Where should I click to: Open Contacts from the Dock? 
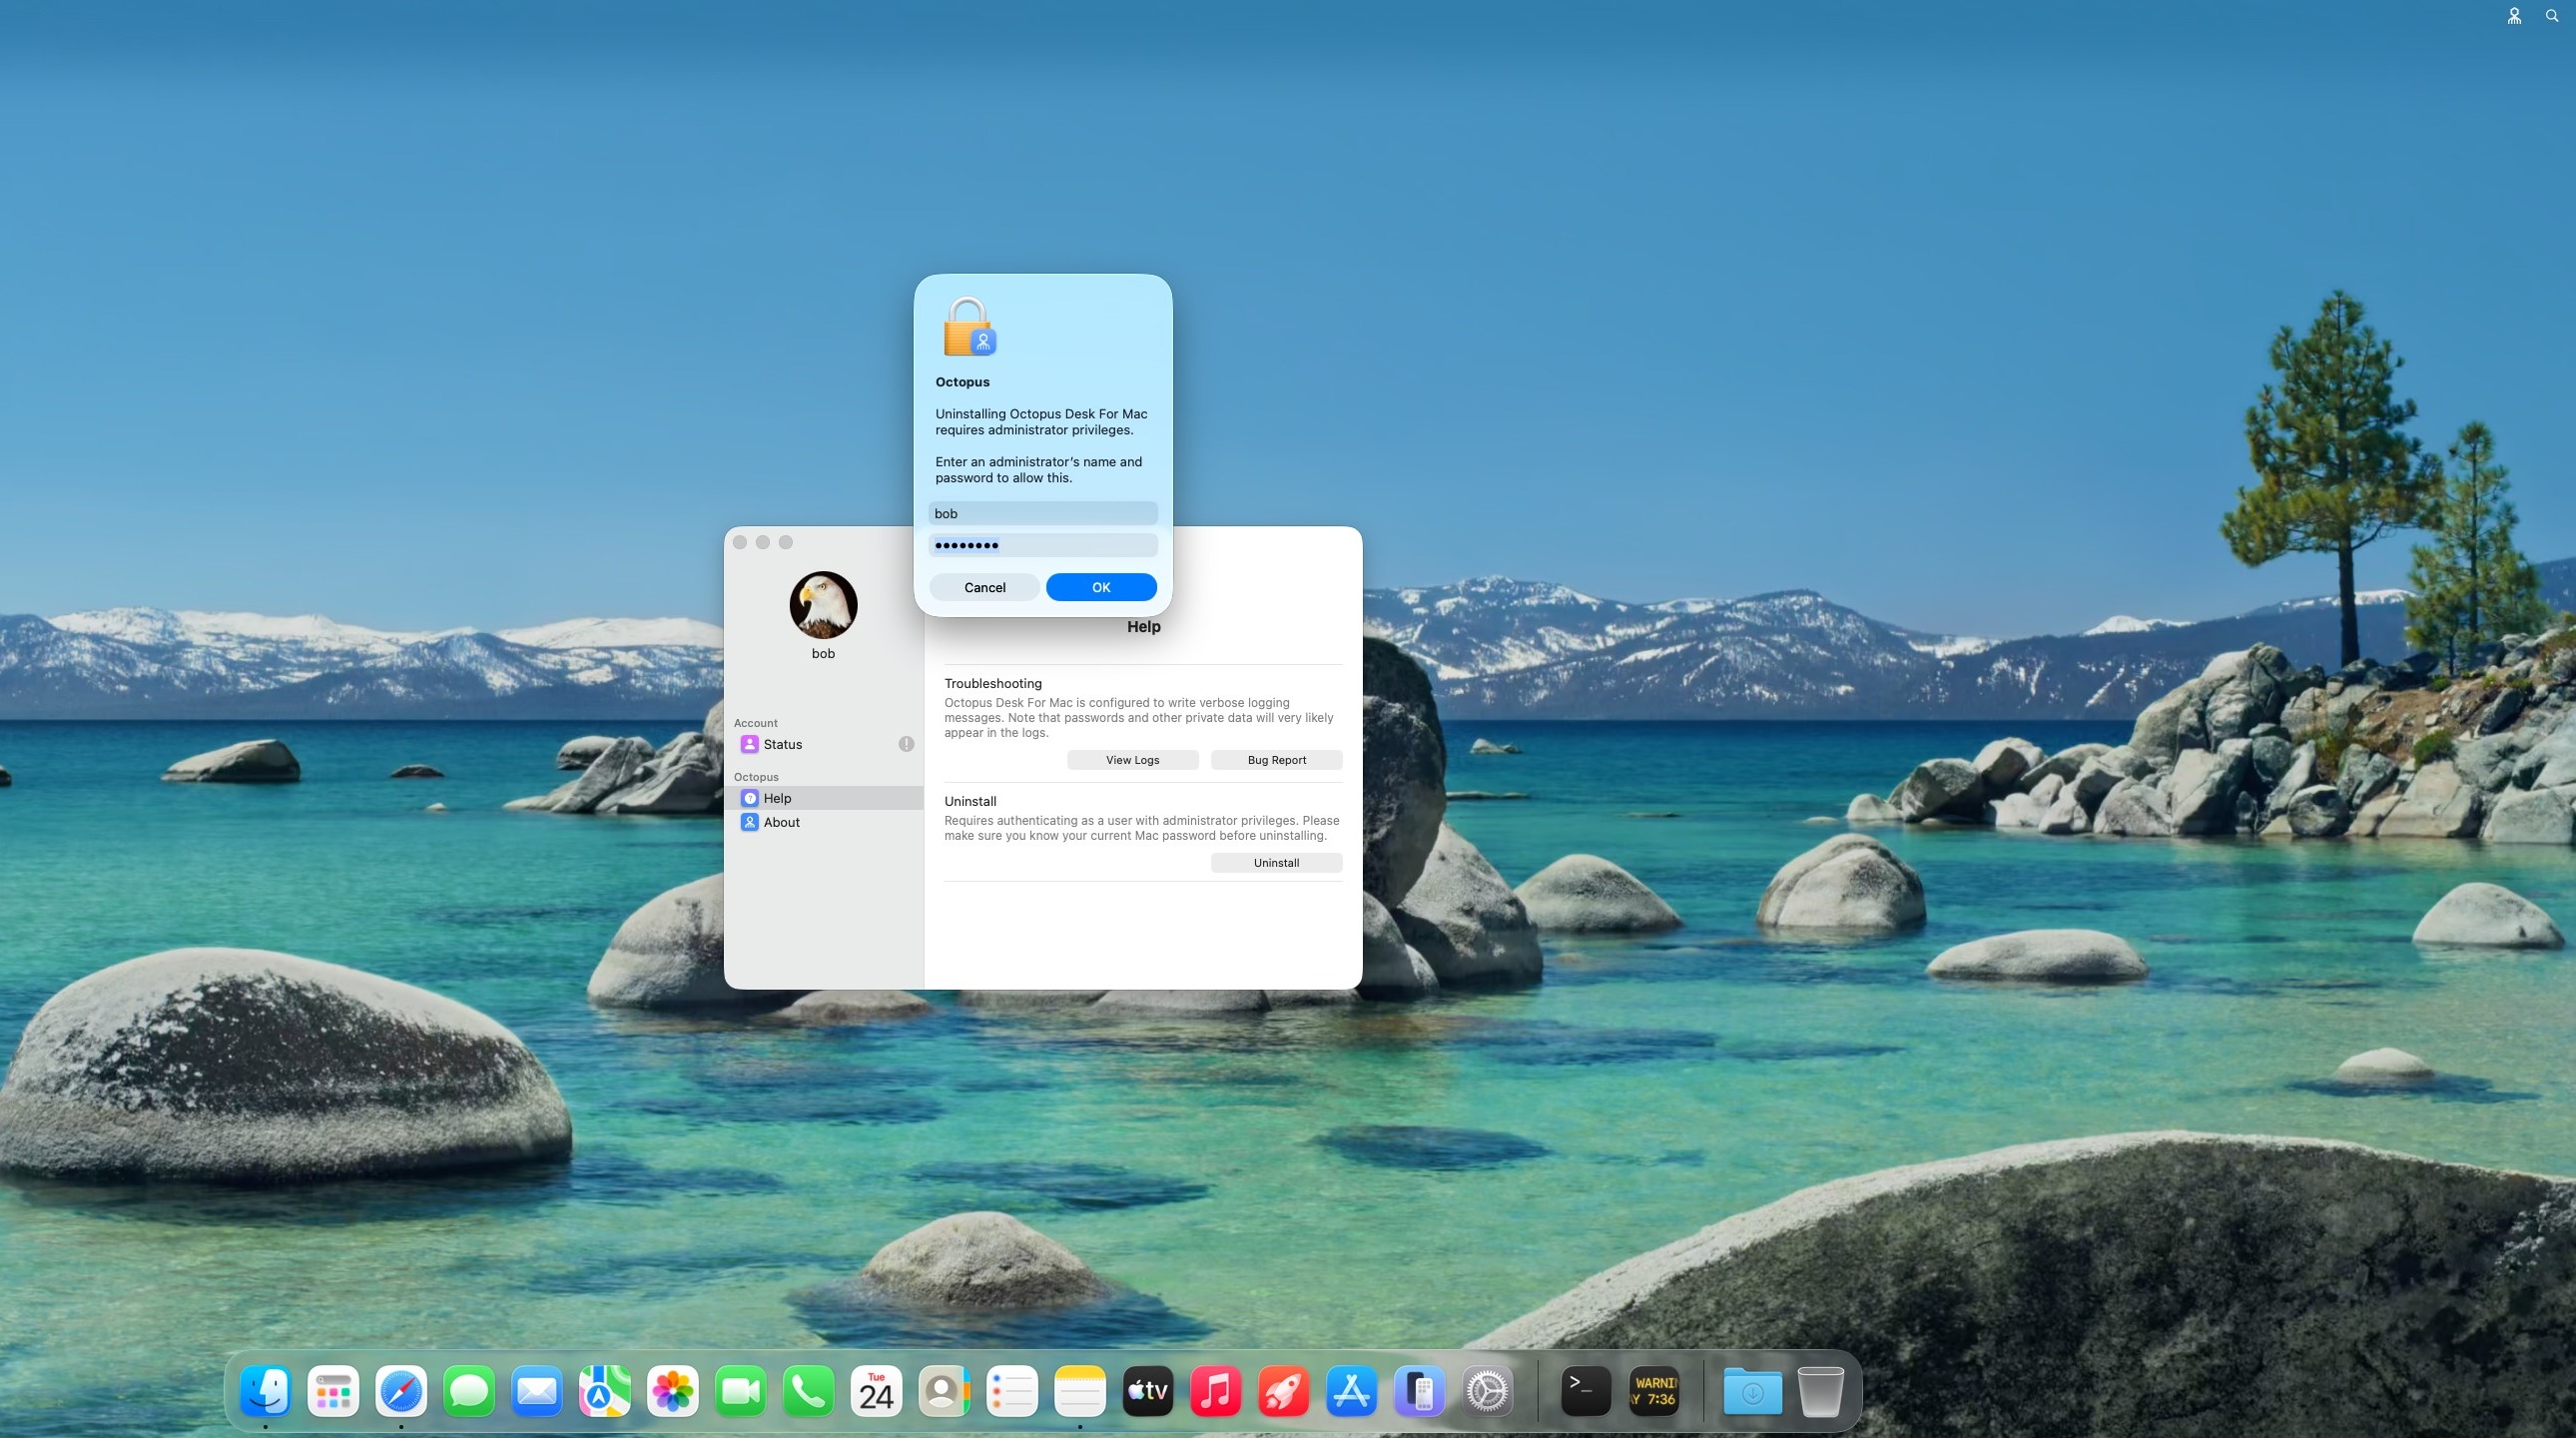point(944,1391)
